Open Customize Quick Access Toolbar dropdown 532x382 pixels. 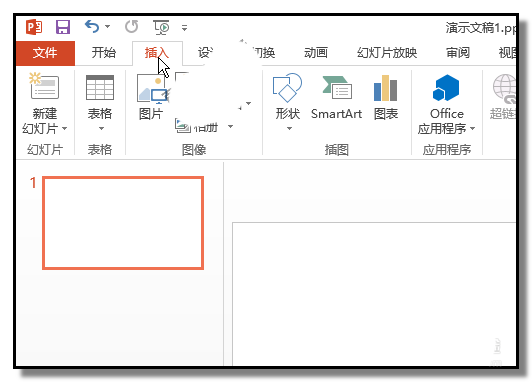pos(184,28)
